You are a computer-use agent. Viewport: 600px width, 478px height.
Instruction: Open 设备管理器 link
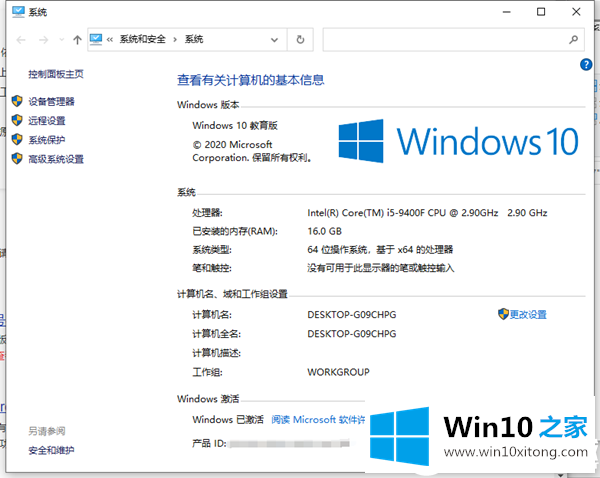tap(51, 101)
